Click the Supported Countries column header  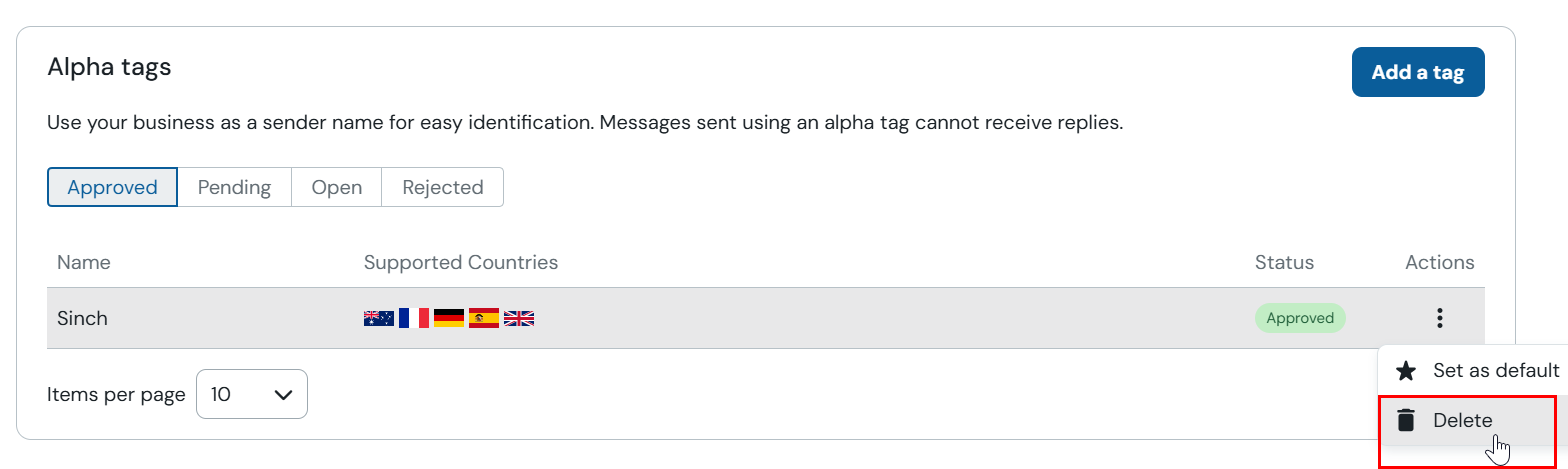(461, 262)
